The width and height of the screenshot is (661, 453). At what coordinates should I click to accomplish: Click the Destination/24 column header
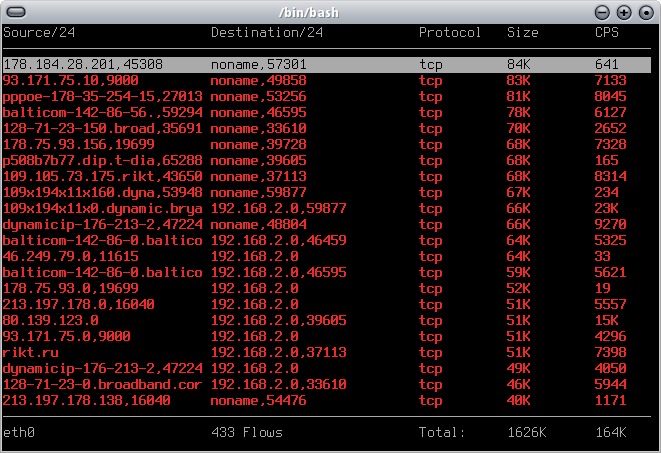coord(267,32)
